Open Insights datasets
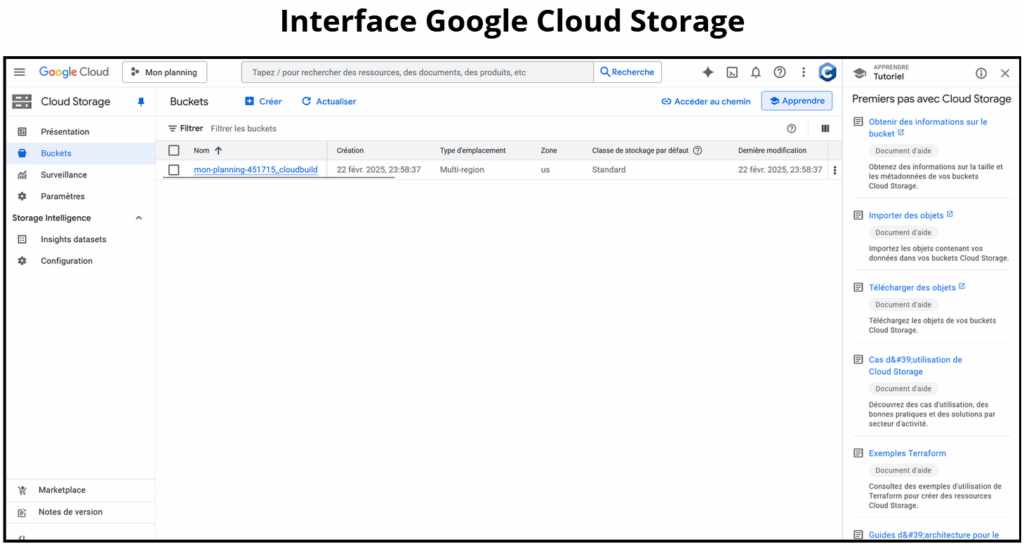1024x544 pixels. tap(73, 240)
